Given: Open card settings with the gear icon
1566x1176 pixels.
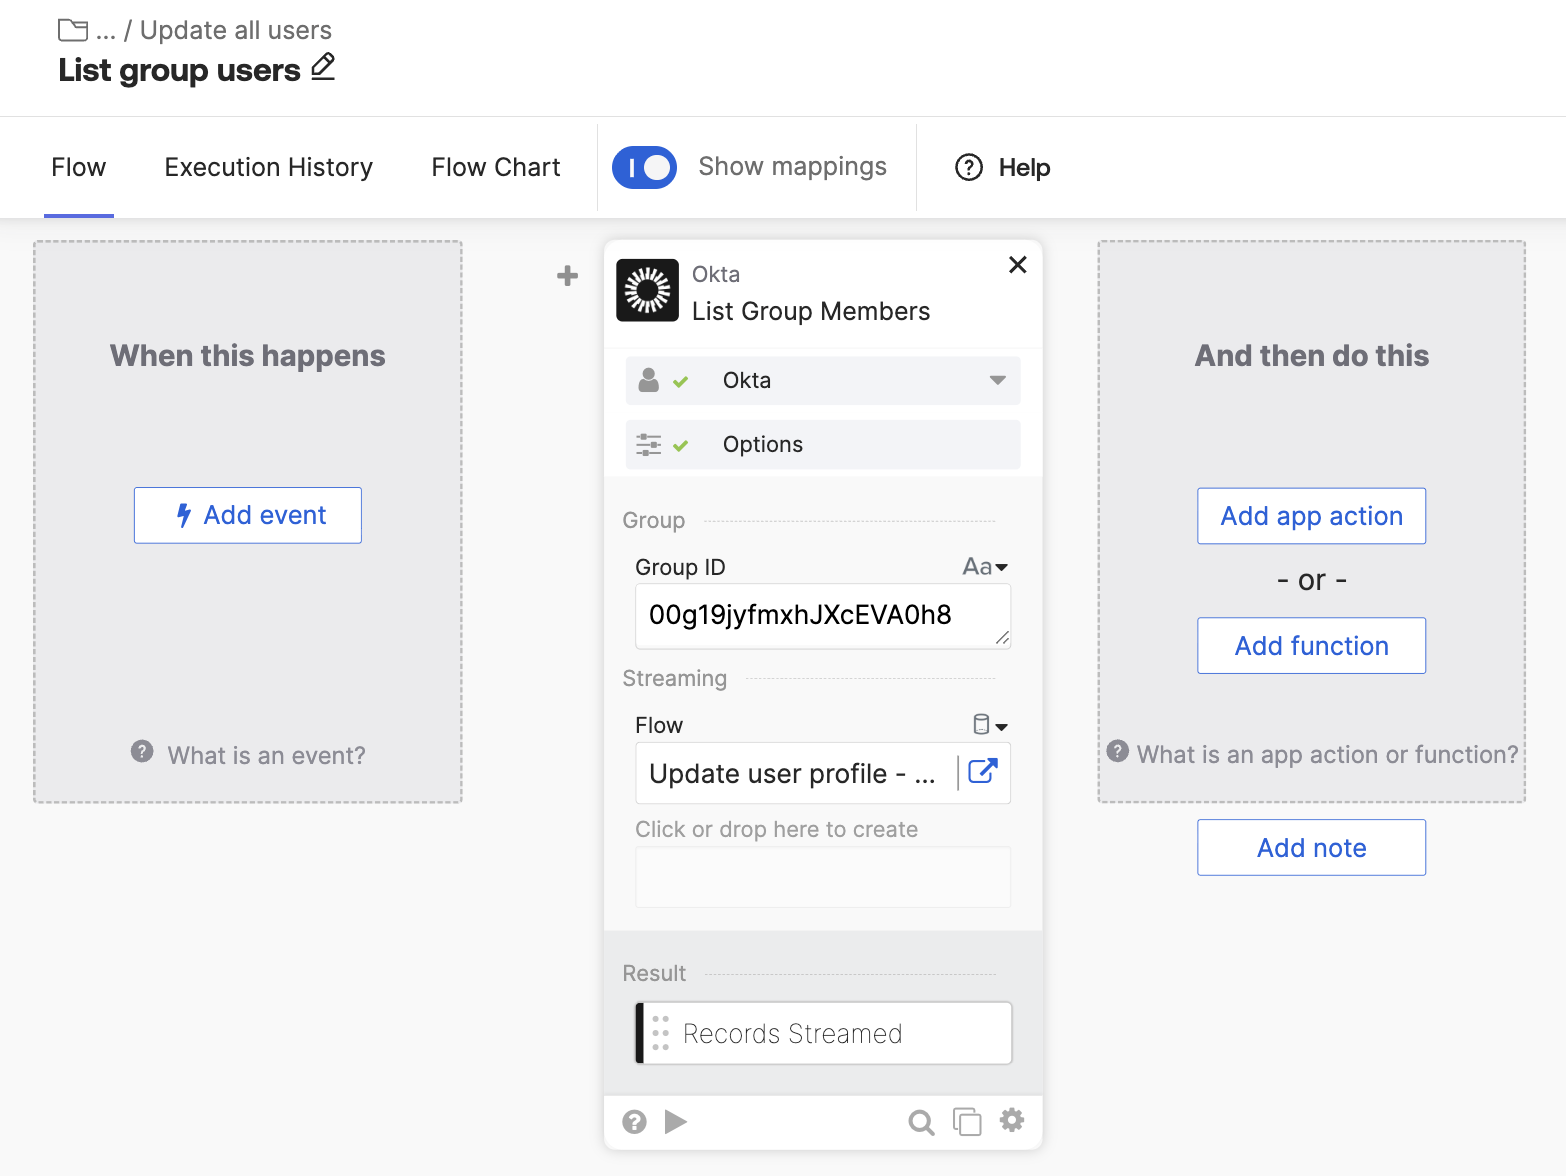Looking at the screenshot, I should (1012, 1120).
